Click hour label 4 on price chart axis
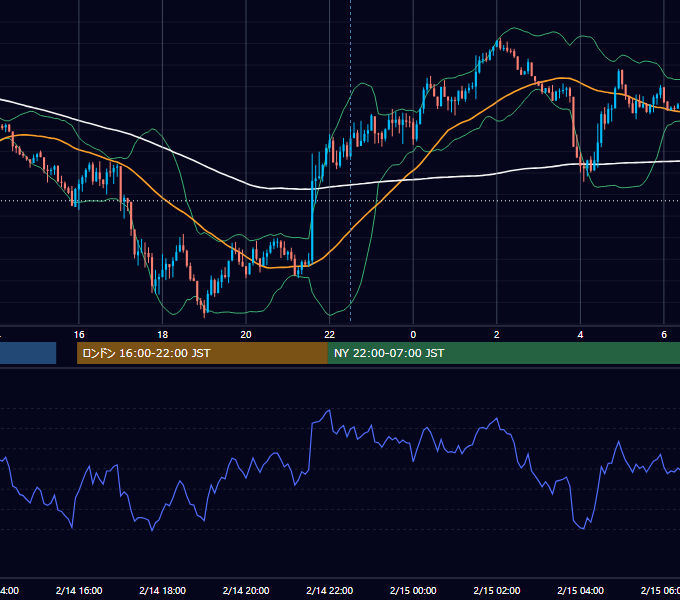This screenshot has width=680, height=600. point(580,335)
